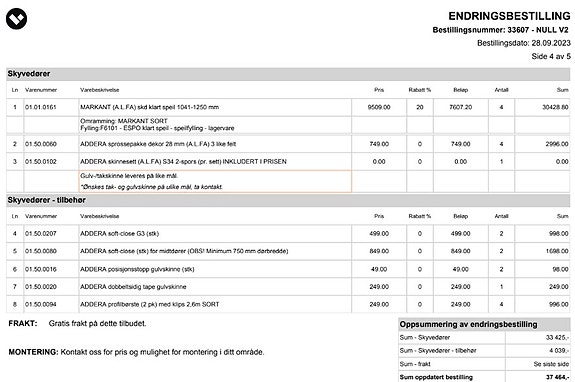Select the sum 996.00
Image resolution: width=575 pixels, height=382 pixels.
558,304
